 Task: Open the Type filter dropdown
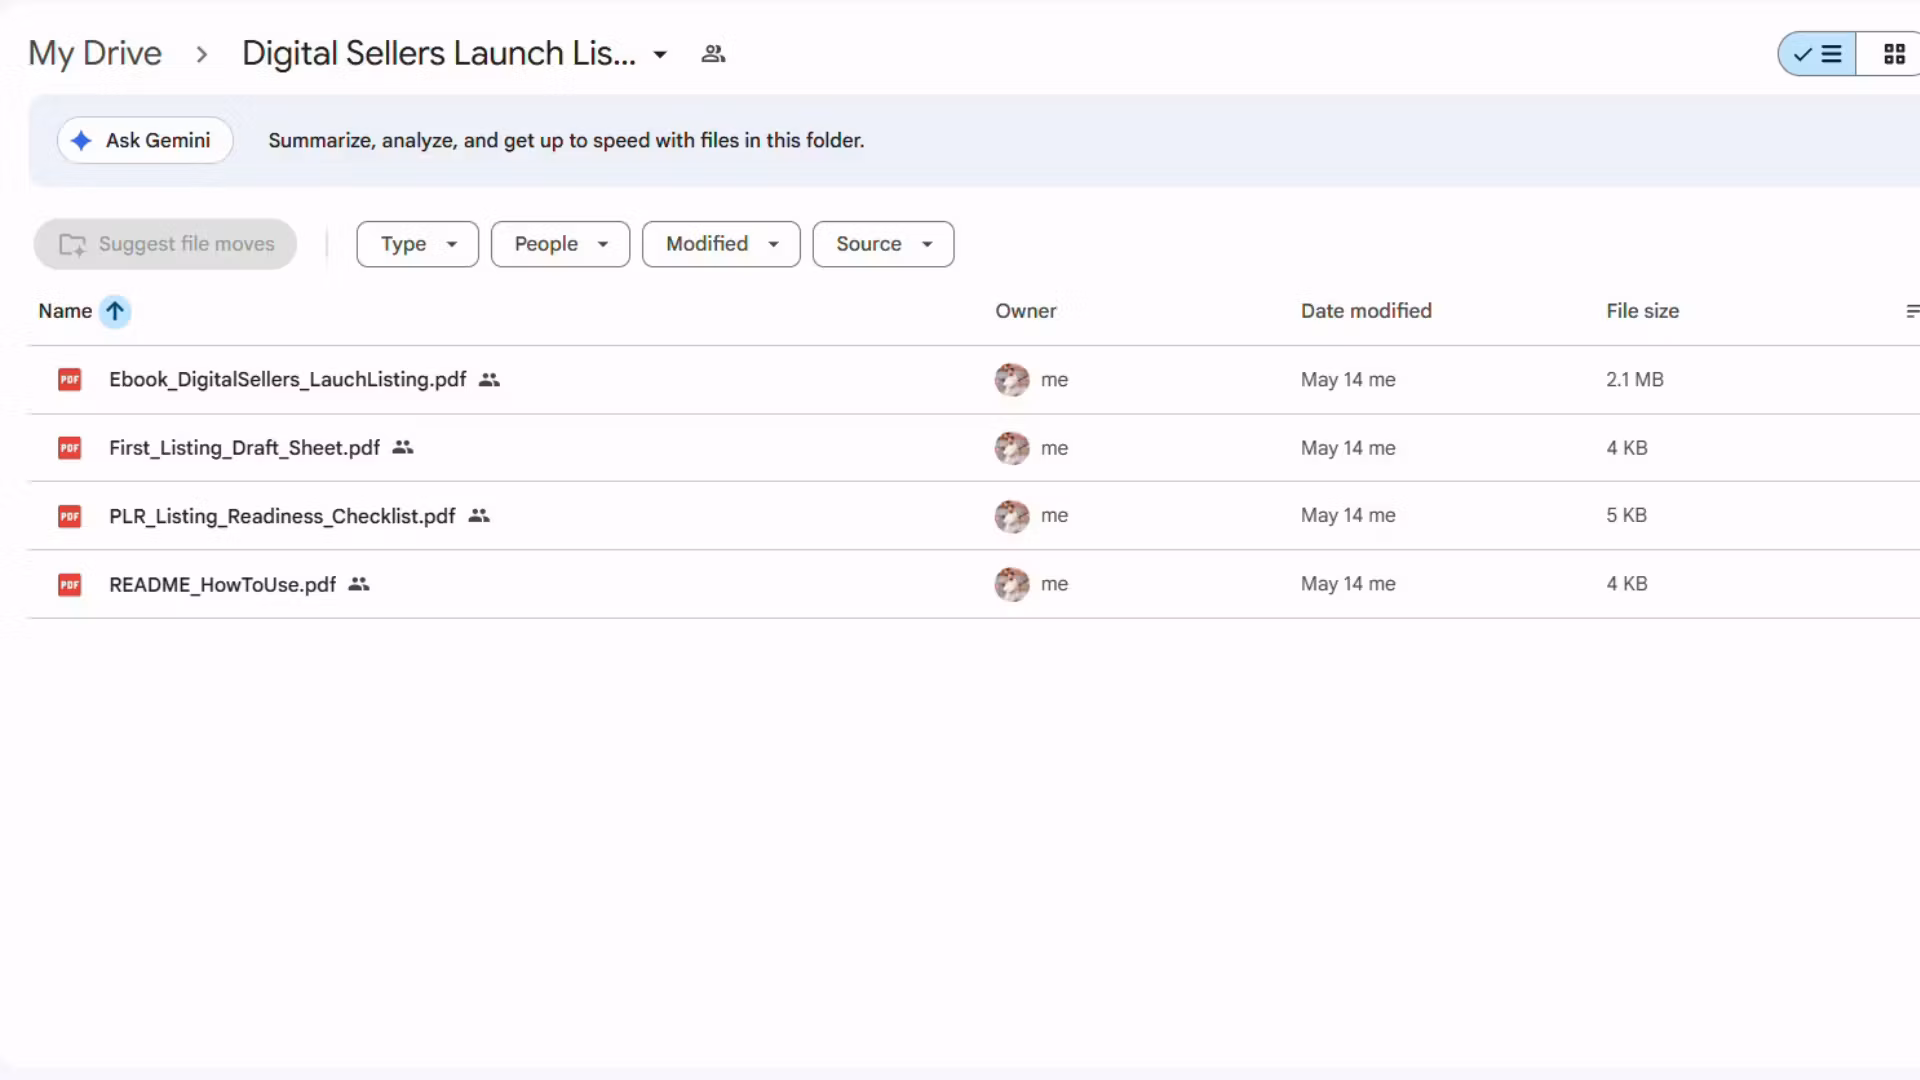418,244
